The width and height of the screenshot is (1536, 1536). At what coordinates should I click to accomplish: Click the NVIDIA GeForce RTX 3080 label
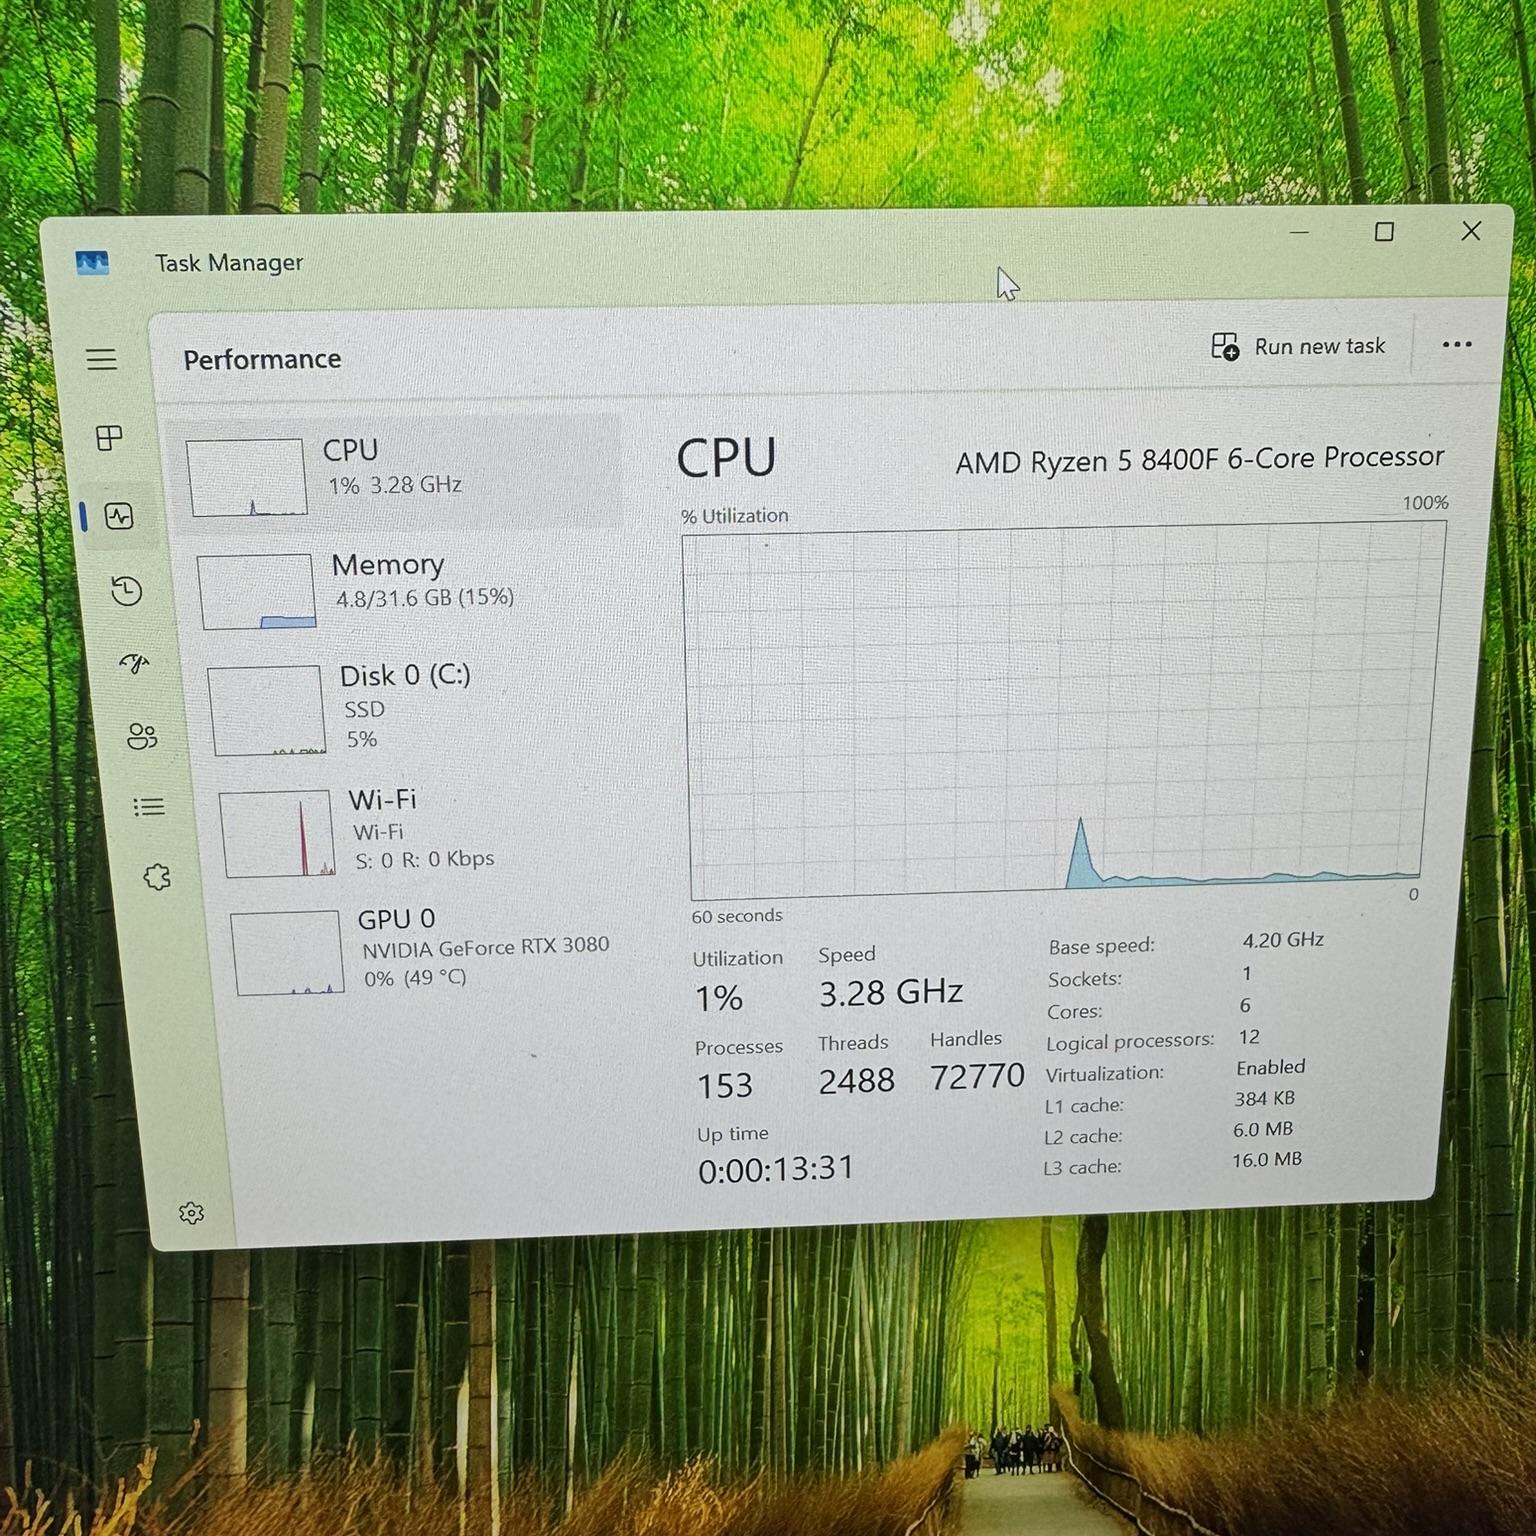coord(485,947)
